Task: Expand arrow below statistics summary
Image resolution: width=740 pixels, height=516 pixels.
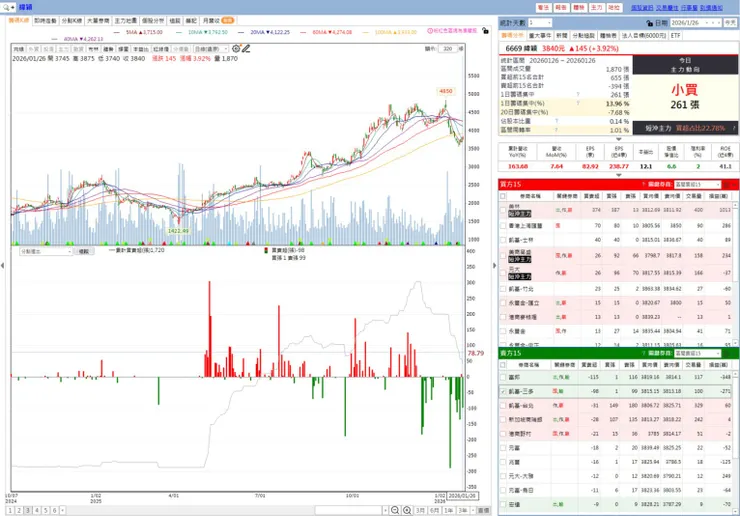Action: (619, 139)
